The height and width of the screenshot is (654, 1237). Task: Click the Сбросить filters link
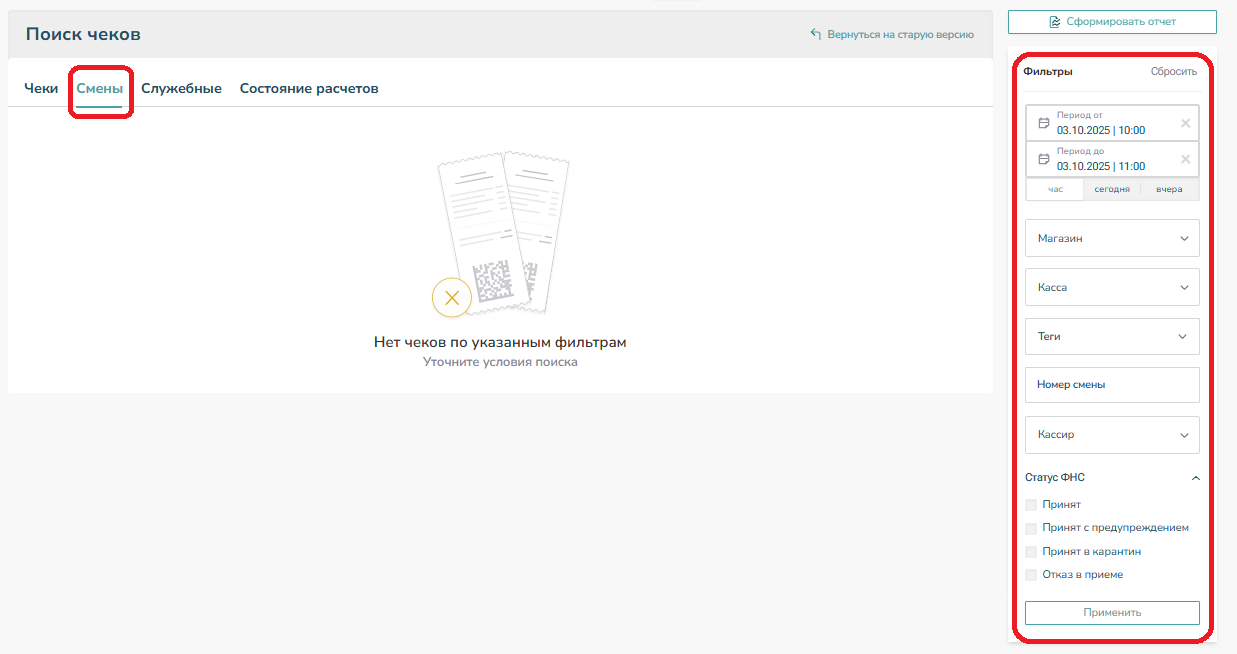pyautogui.click(x=1173, y=72)
